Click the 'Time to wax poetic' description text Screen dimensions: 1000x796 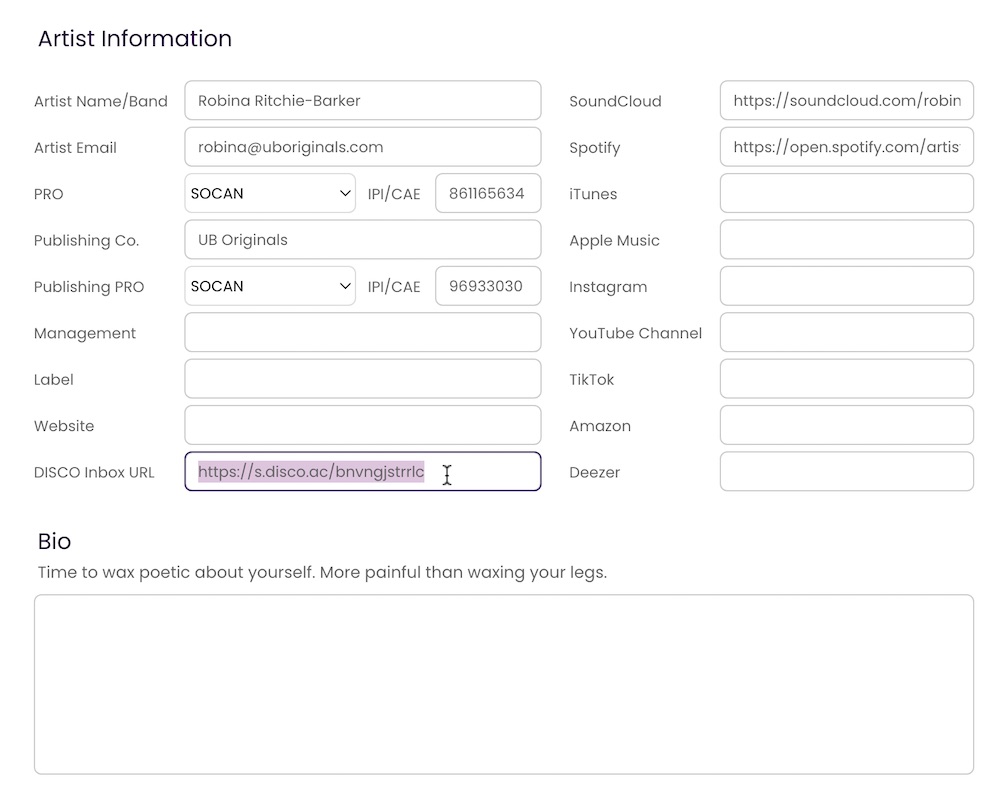322,572
